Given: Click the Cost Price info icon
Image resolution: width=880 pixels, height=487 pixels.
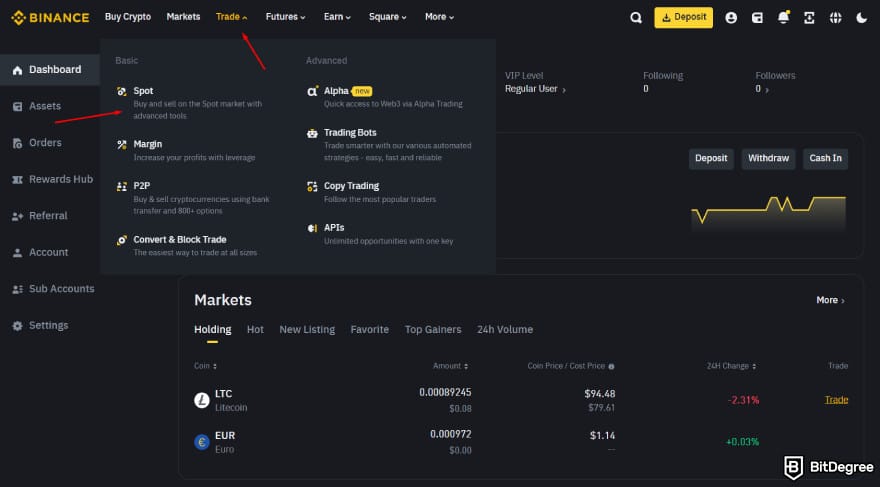Looking at the screenshot, I should click(x=611, y=366).
